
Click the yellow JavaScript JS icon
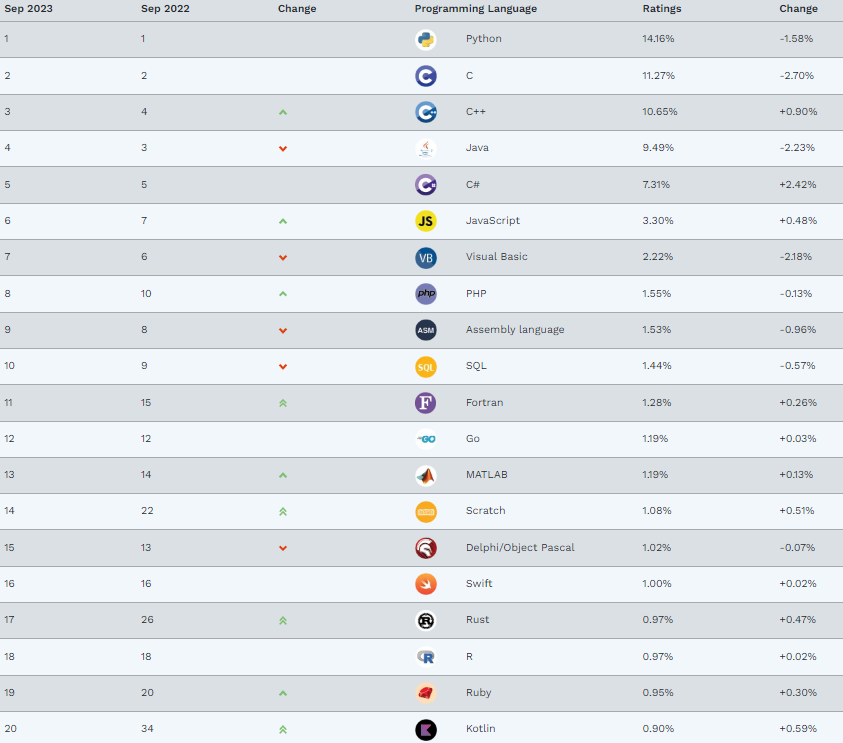pos(426,221)
